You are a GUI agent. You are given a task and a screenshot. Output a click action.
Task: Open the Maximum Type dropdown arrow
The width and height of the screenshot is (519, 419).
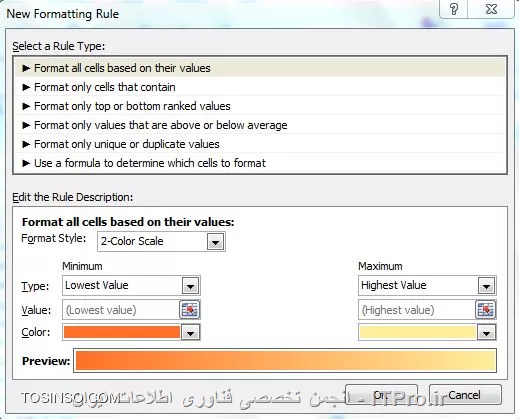(486, 286)
